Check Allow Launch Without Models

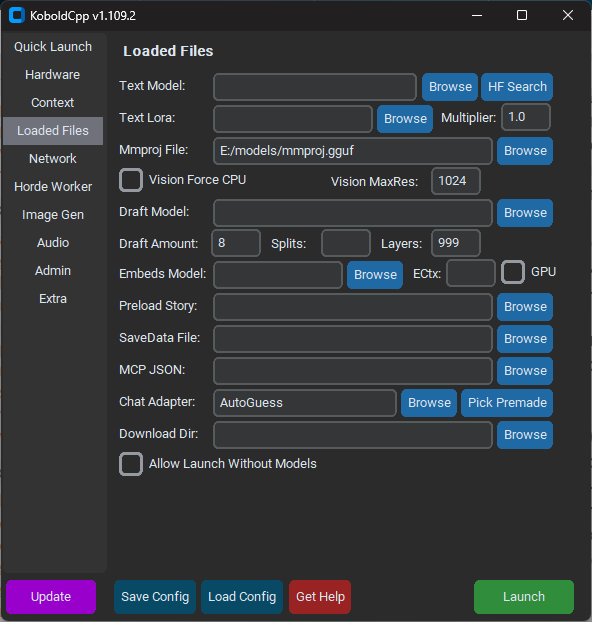(x=131, y=464)
